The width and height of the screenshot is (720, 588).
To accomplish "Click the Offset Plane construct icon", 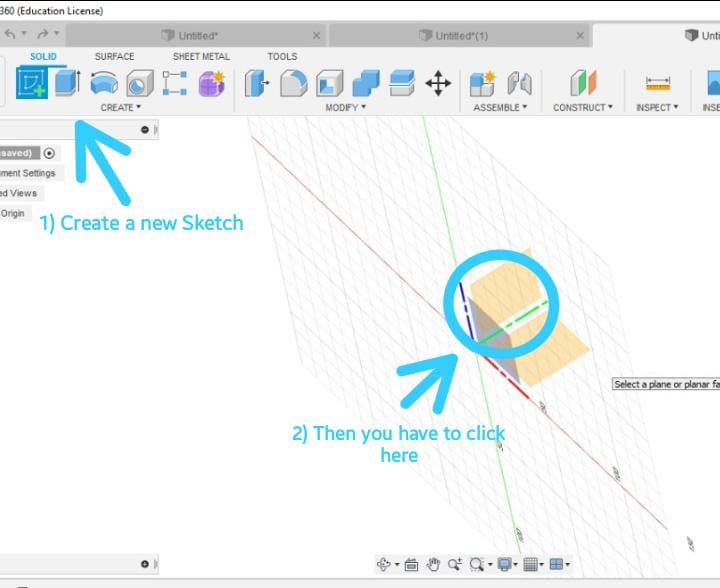I will coord(583,83).
